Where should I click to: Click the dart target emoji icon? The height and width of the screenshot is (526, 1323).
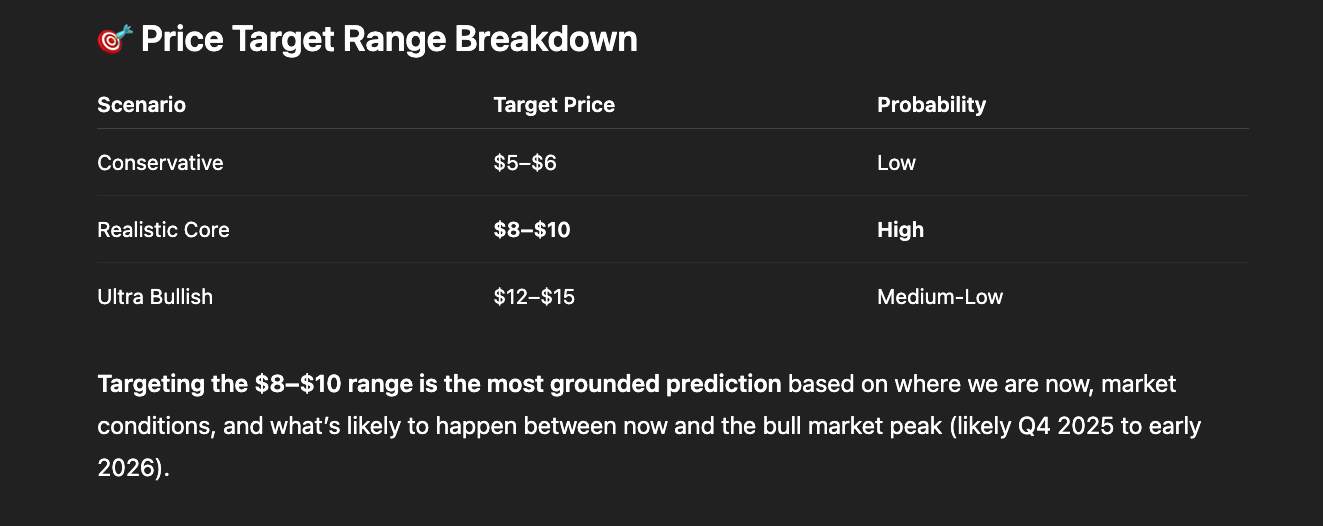pyautogui.click(x=114, y=39)
